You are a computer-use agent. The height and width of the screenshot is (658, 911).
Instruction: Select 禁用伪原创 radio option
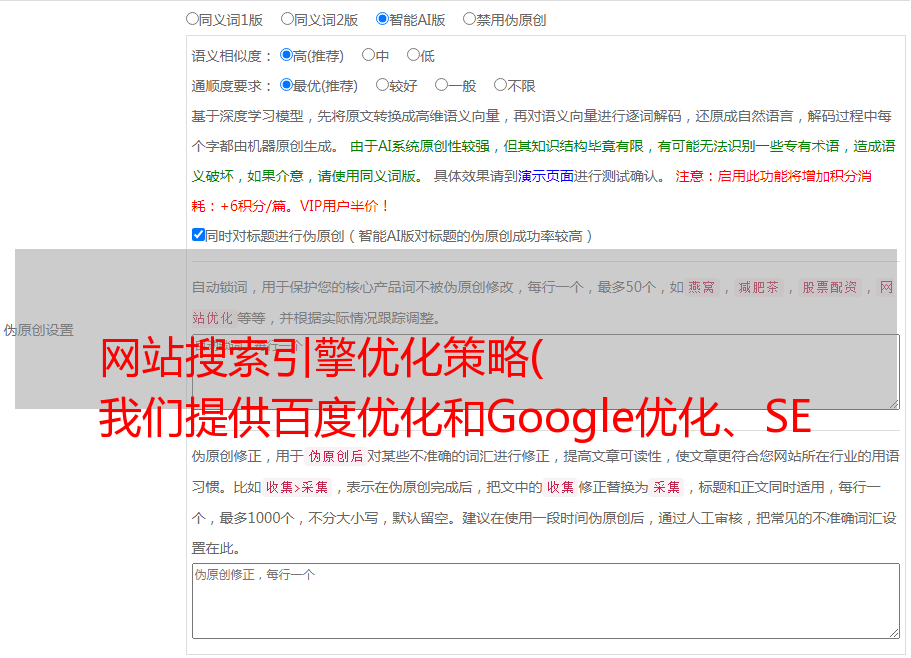(469, 19)
